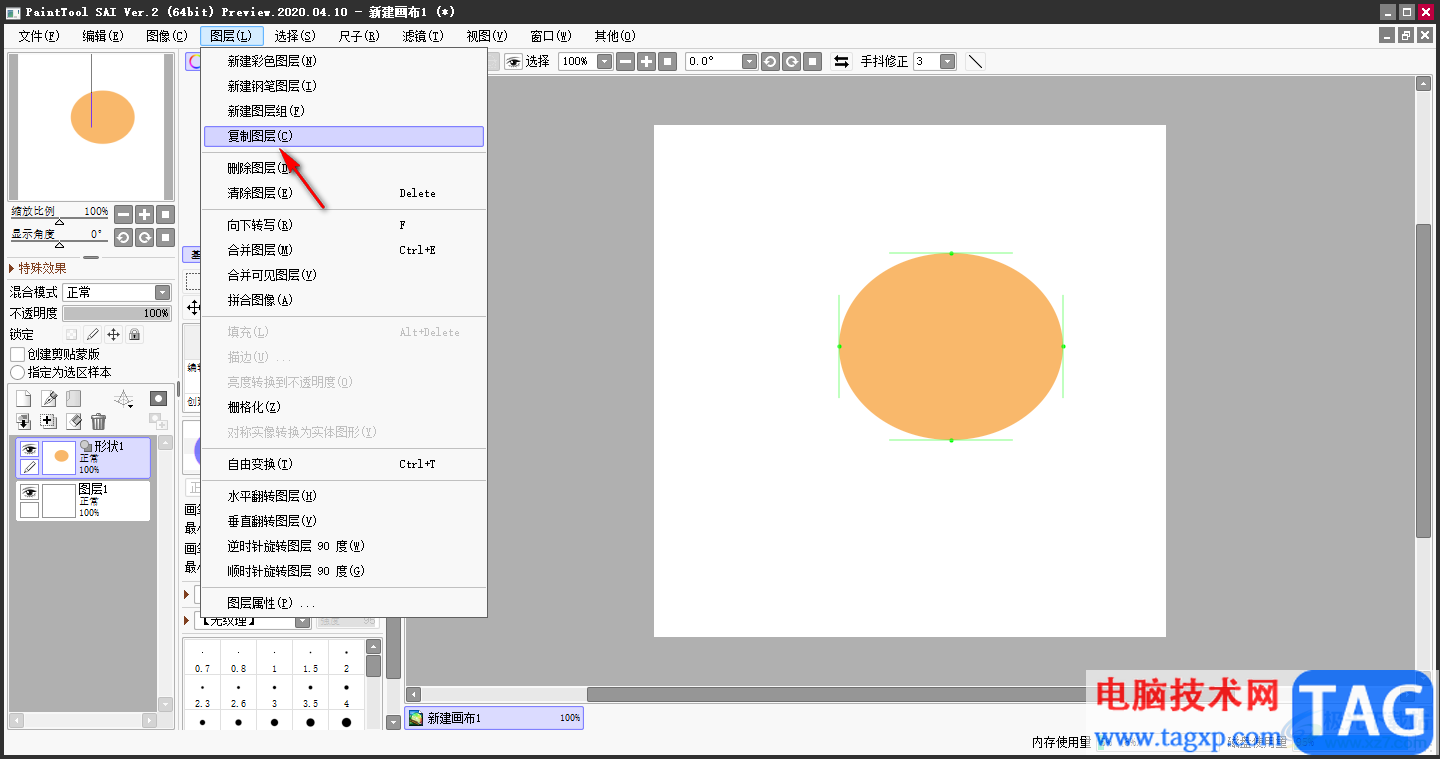The height and width of the screenshot is (759, 1440).
Task: Click the layer mask icon
Action: pyautogui.click(x=158, y=399)
